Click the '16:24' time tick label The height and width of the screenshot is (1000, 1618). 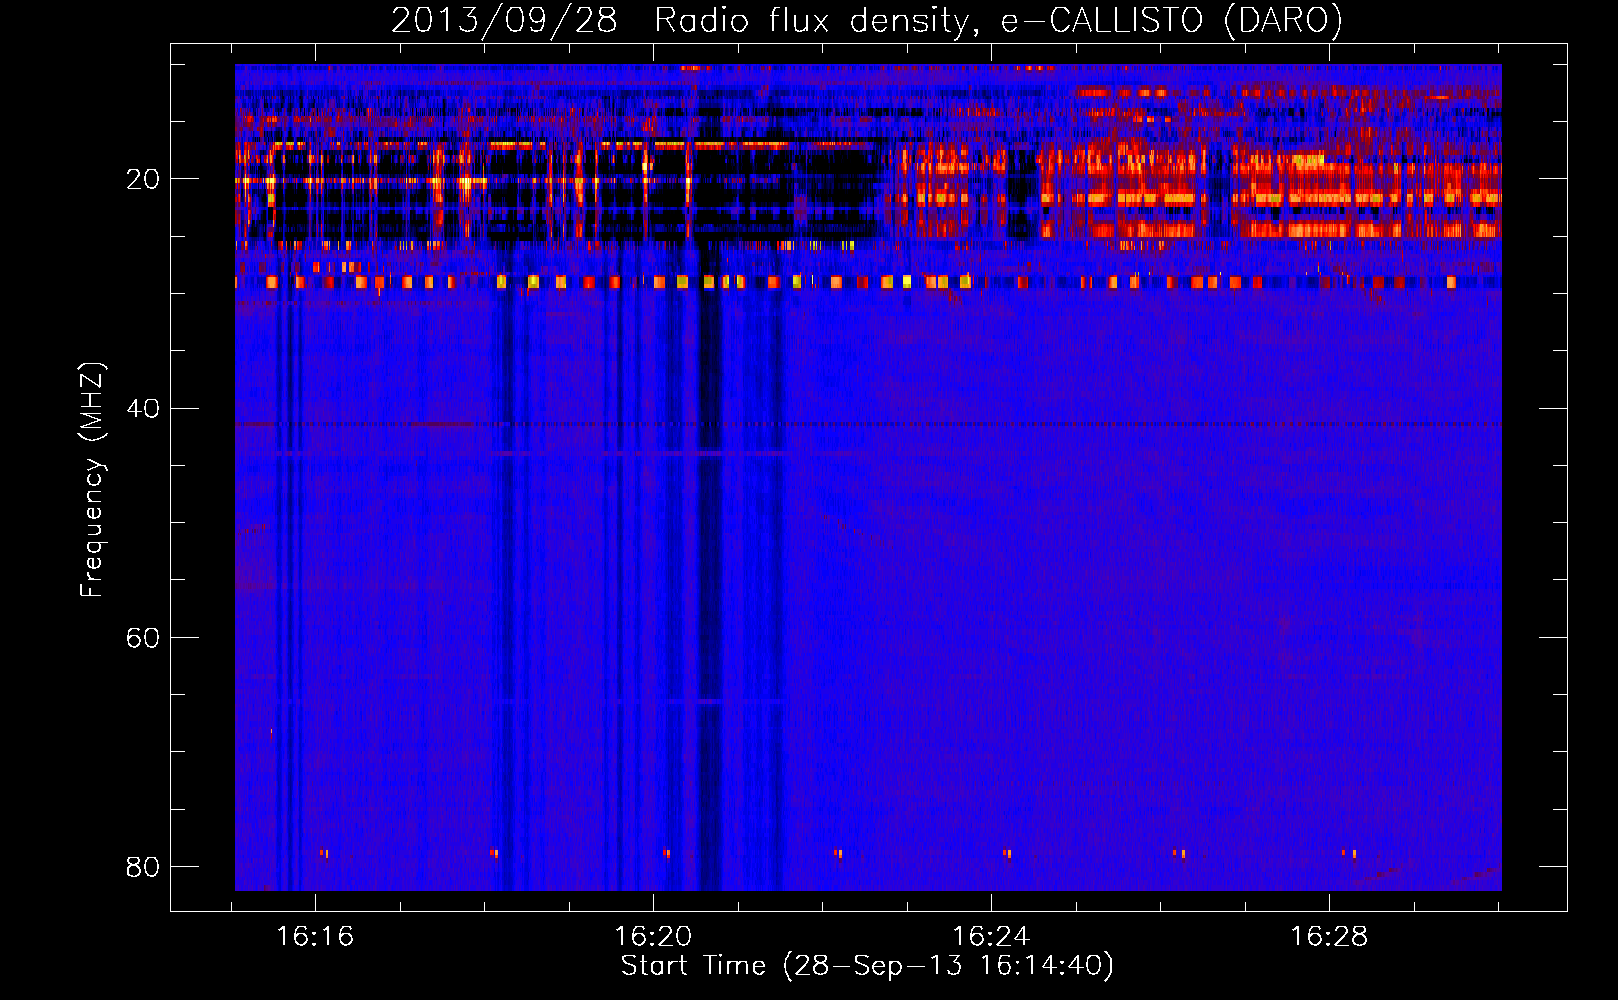pos(991,937)
